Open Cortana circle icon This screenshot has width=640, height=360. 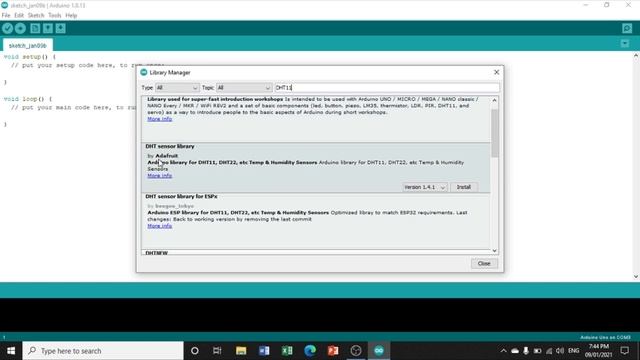(x=195, y=351)
